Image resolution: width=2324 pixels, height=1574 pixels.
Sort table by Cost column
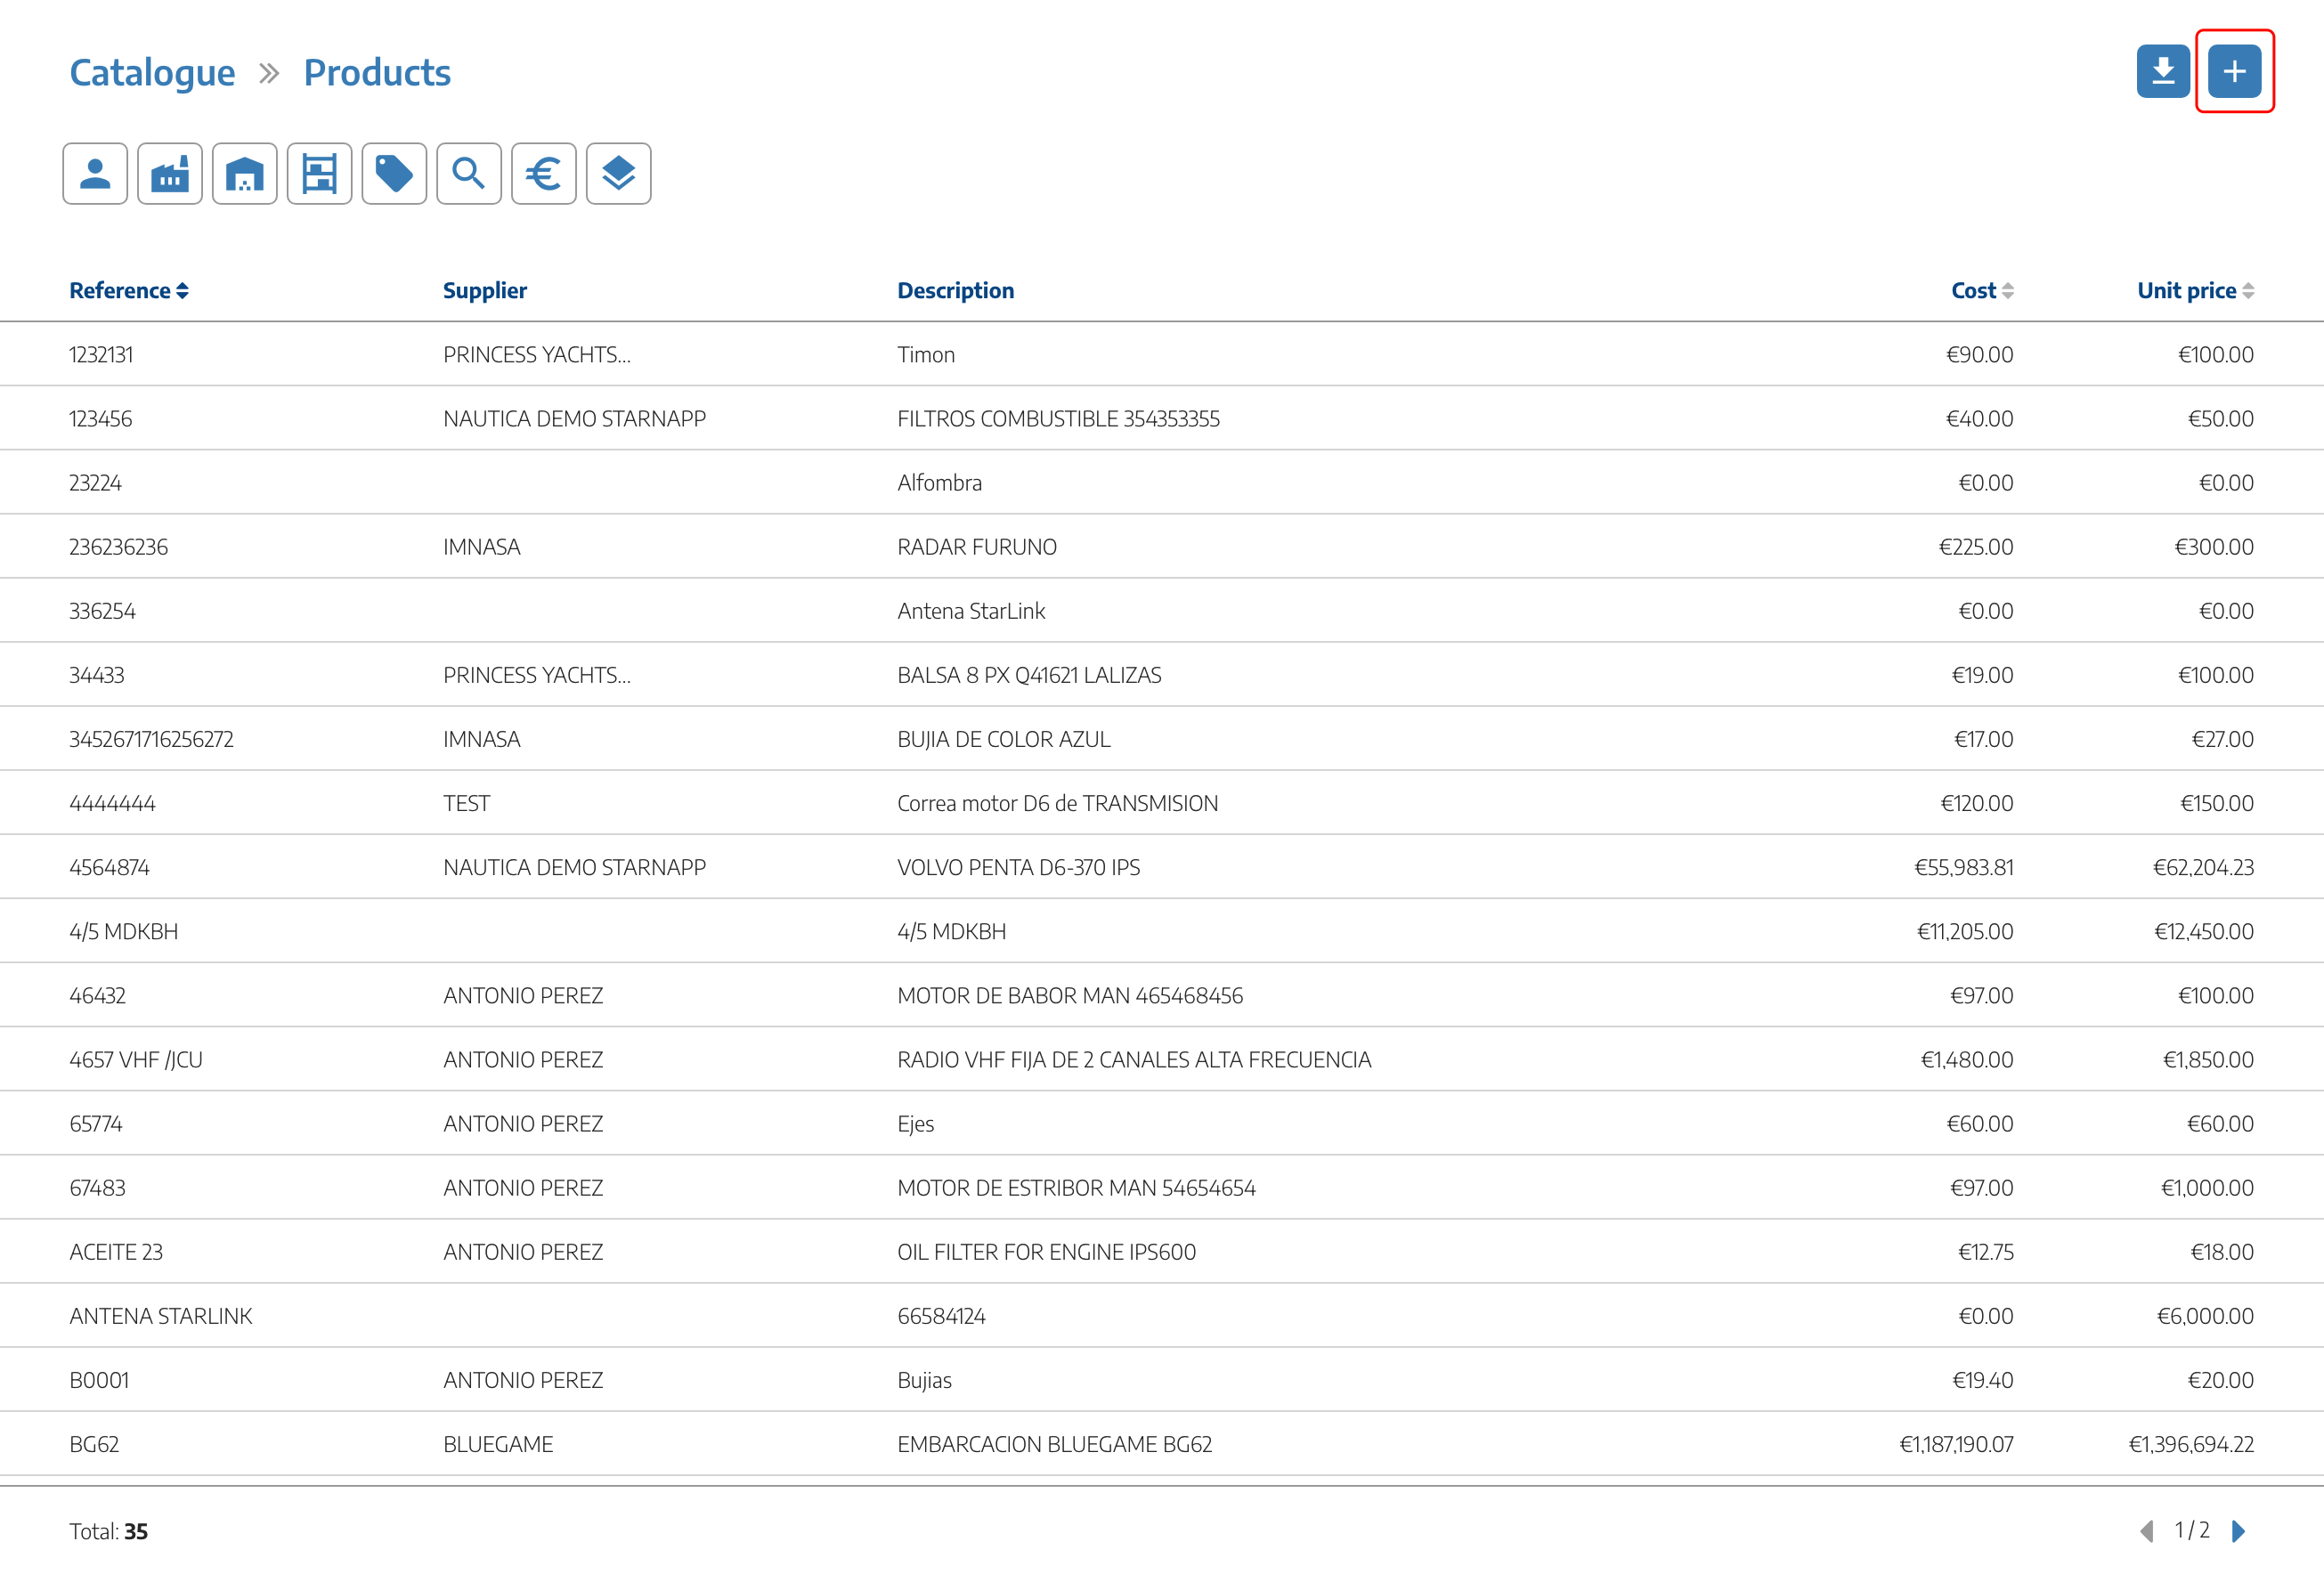(1982, 291)
